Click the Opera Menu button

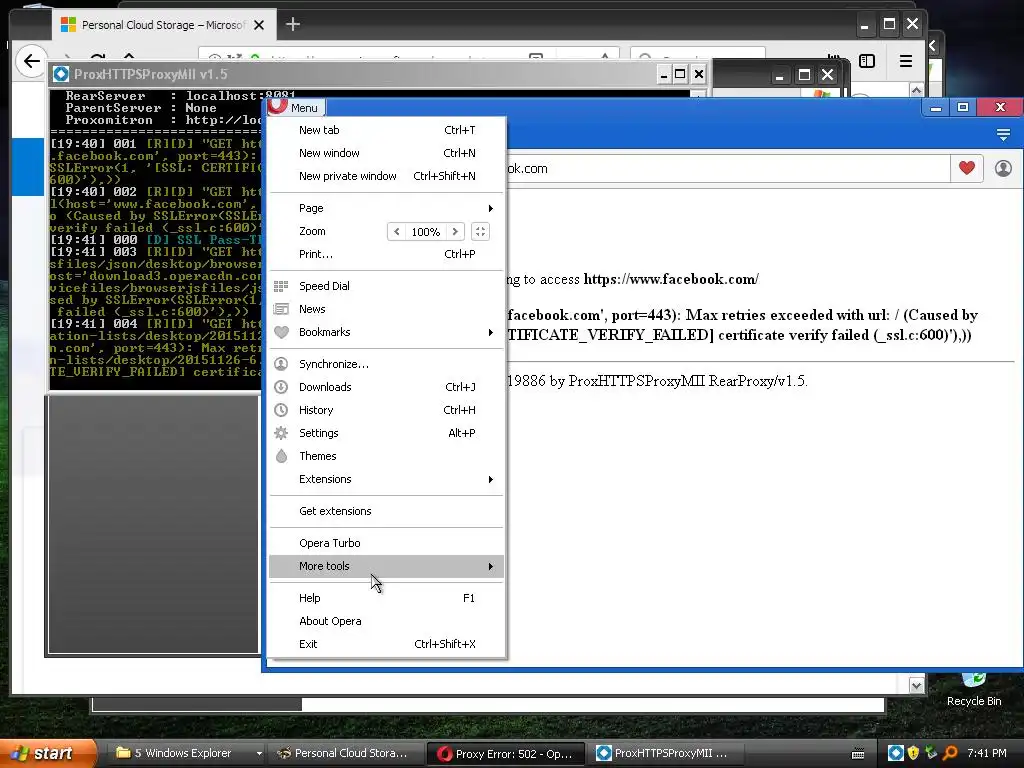pyautogui.click(x=296, y=107)
